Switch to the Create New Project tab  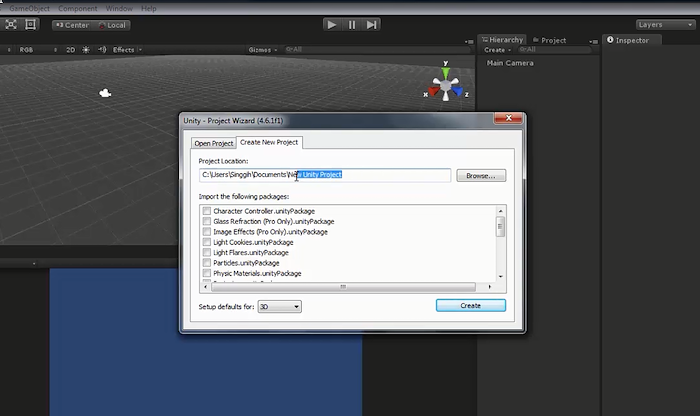pos(269,142)
